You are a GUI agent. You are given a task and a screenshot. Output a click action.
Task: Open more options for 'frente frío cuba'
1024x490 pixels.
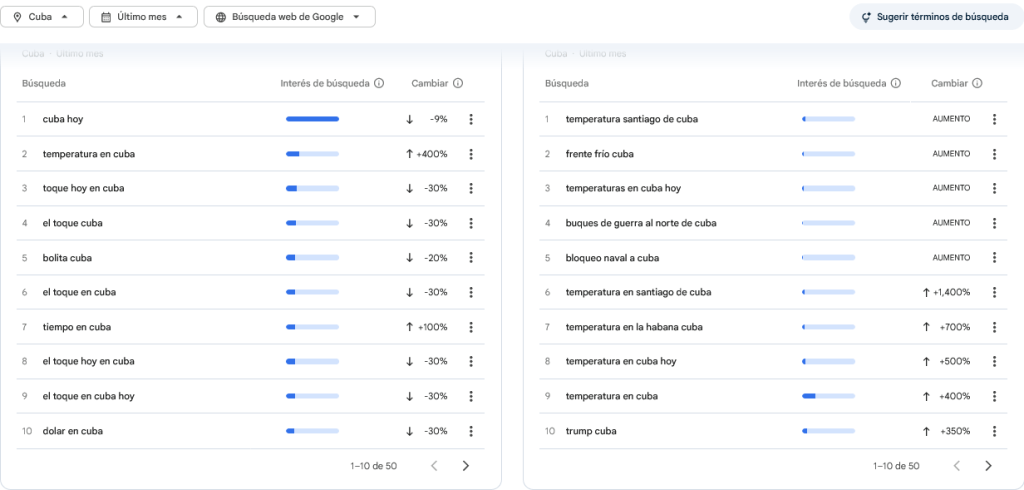click(994, 154)
